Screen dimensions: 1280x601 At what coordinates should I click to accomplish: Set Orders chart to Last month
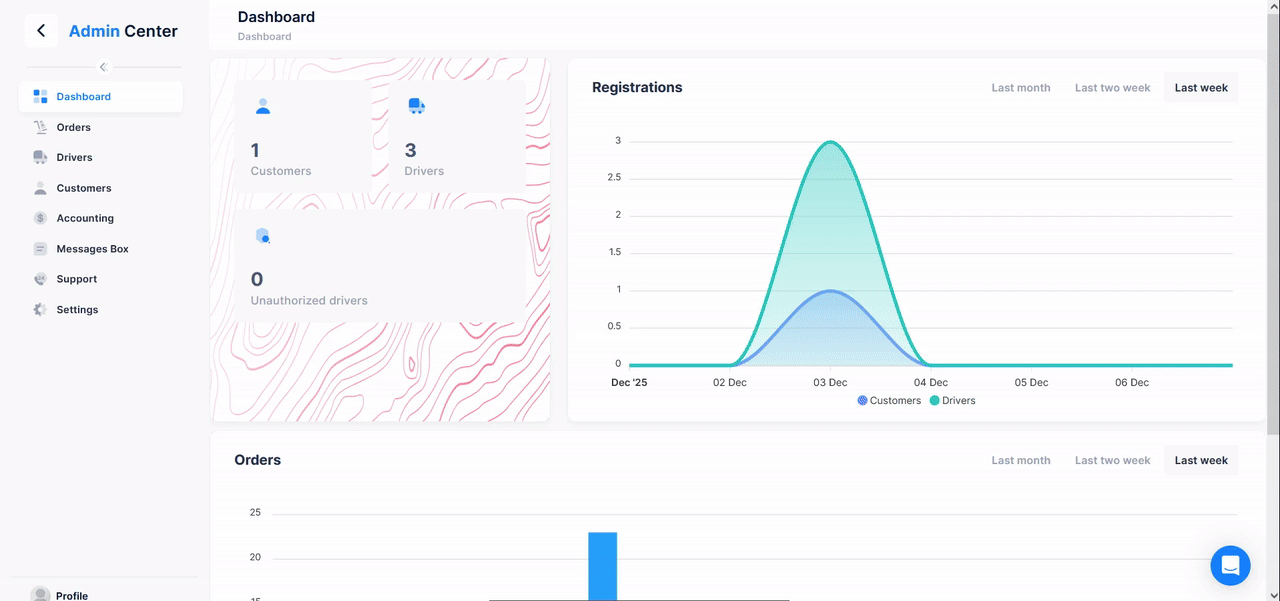point(1020,460)
